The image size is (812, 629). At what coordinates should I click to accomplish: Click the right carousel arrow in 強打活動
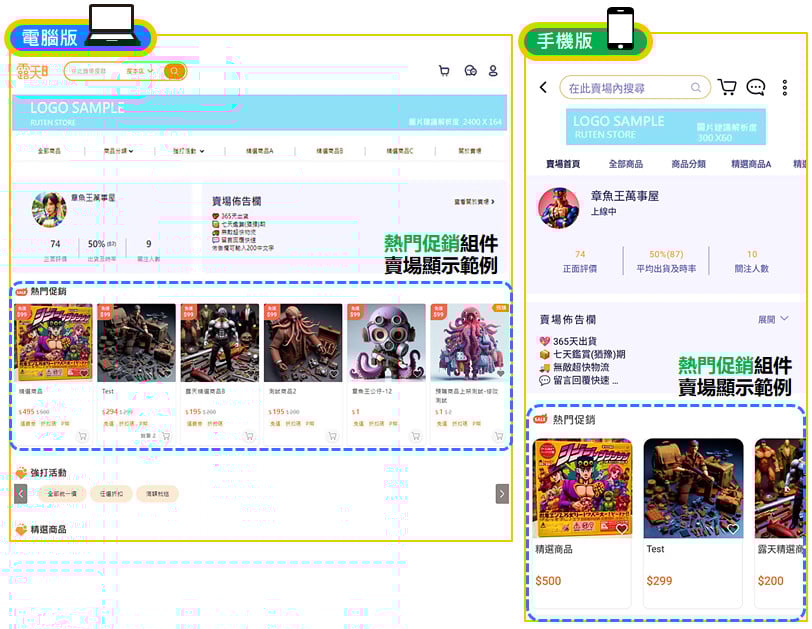click(502, 493)
